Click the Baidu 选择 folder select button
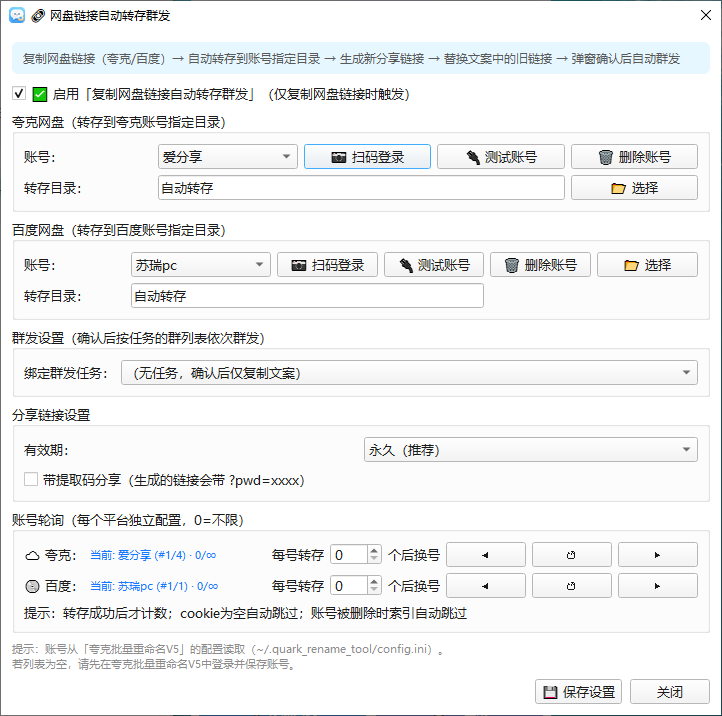 point(647,265)
